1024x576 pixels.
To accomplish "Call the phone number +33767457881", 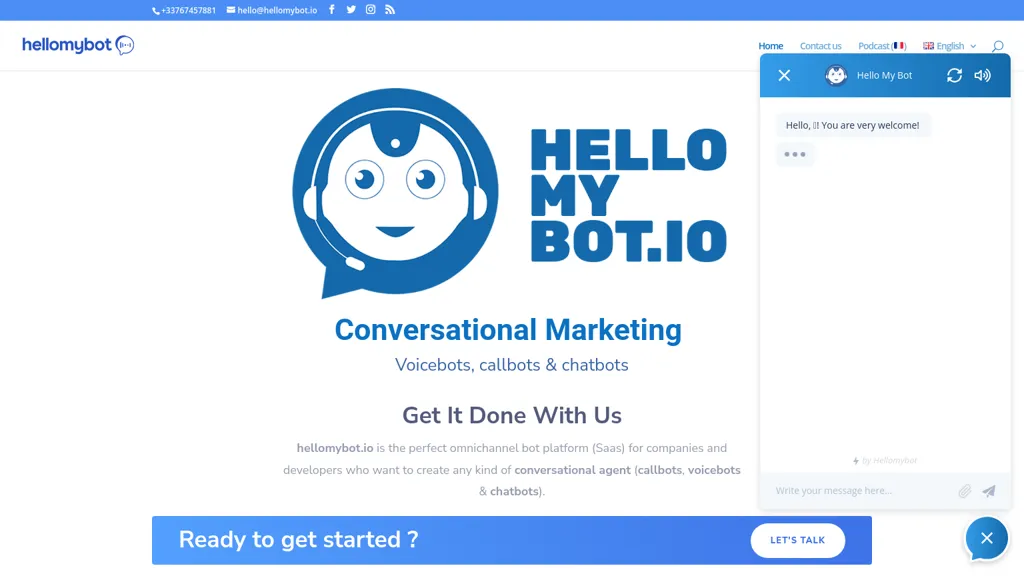I will pyautogui.click(x=184, y=10).
